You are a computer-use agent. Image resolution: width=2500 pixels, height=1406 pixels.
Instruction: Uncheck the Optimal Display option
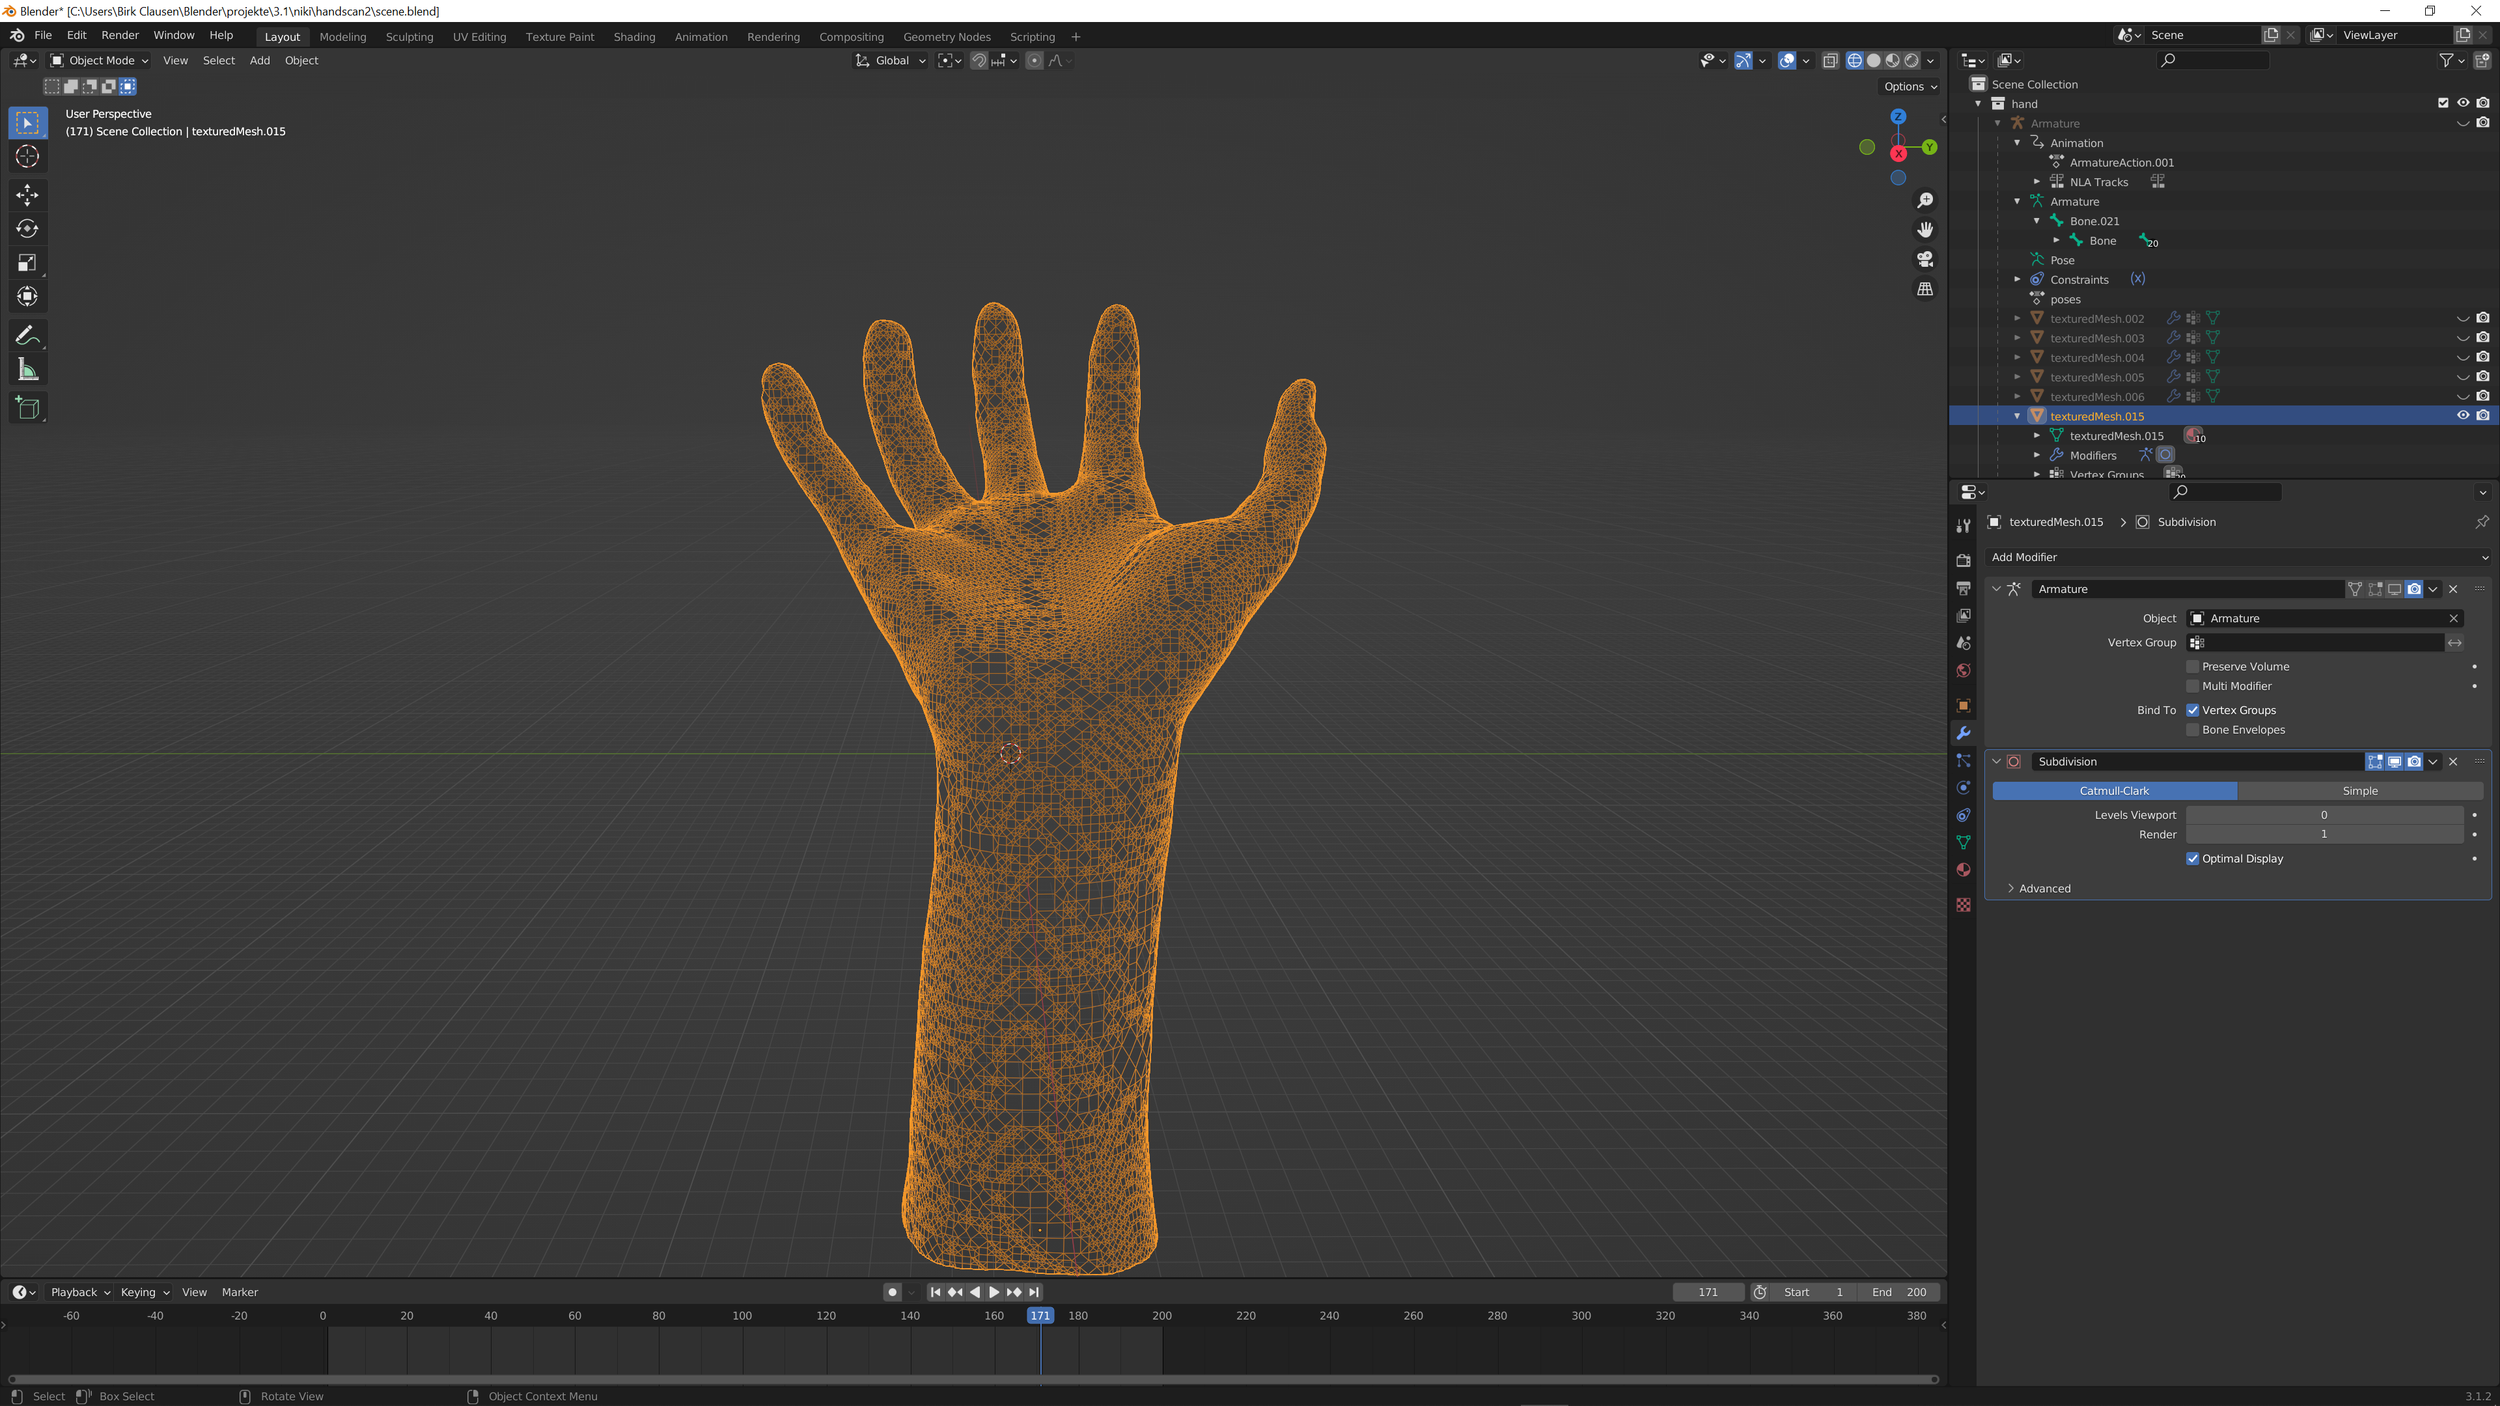tap(2193, 859)
